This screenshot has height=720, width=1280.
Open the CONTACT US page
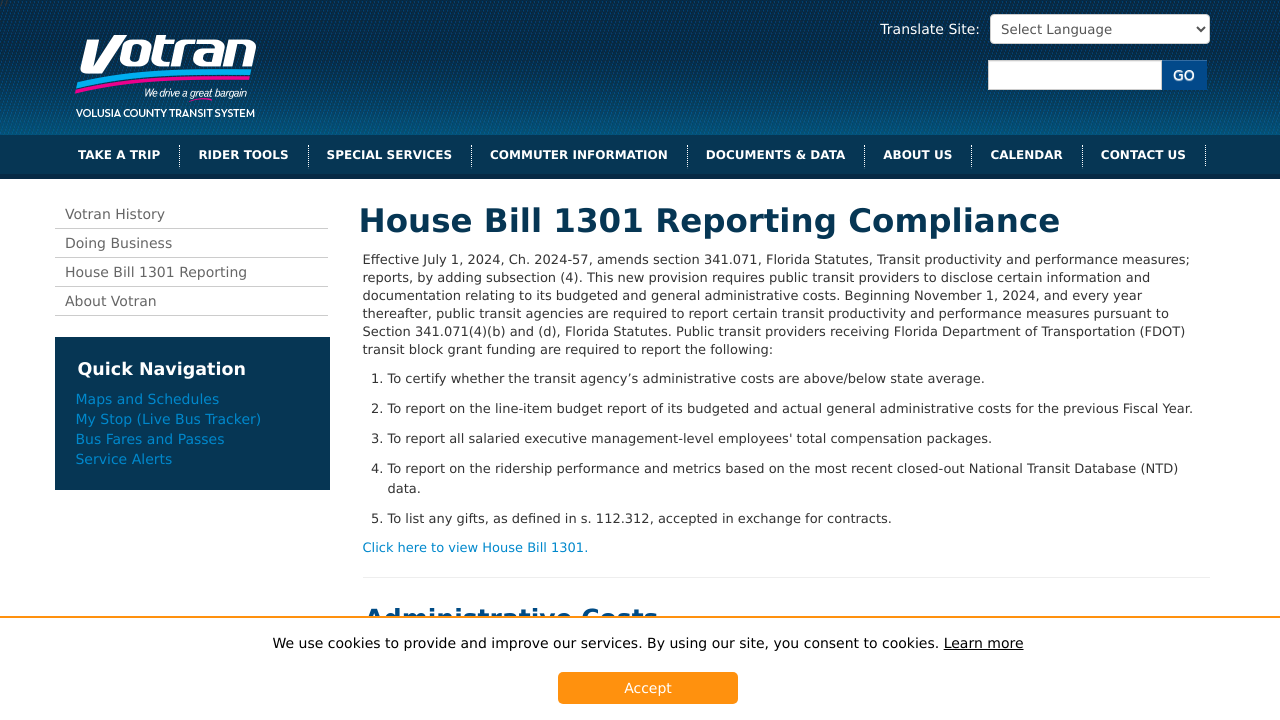pos(1143,155)
